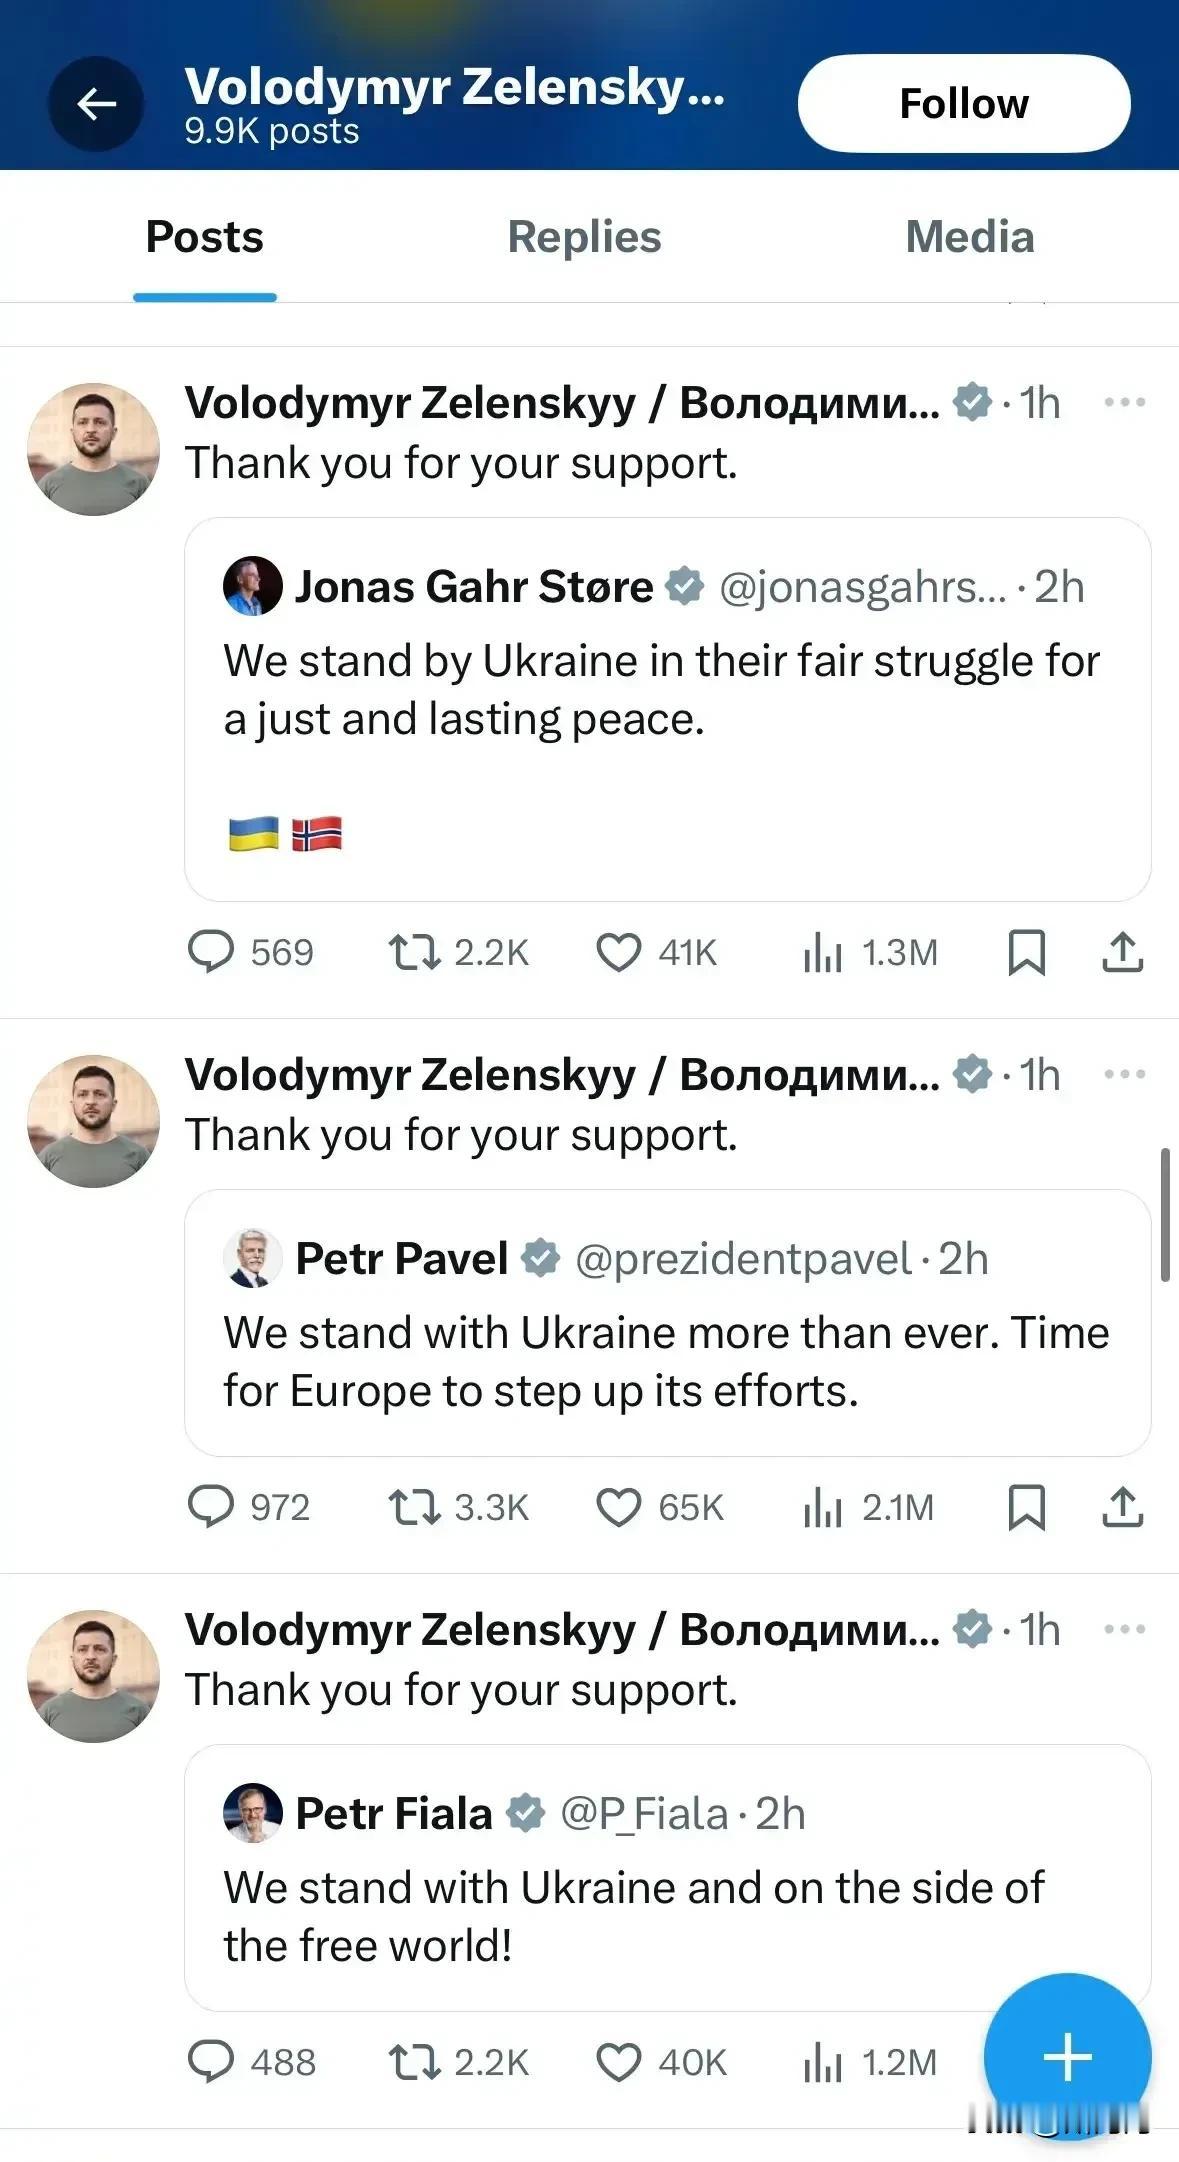Follow Volodymyr Zelenskyy
This screenshot has height=2162, width=1179.
click(964, 104)
